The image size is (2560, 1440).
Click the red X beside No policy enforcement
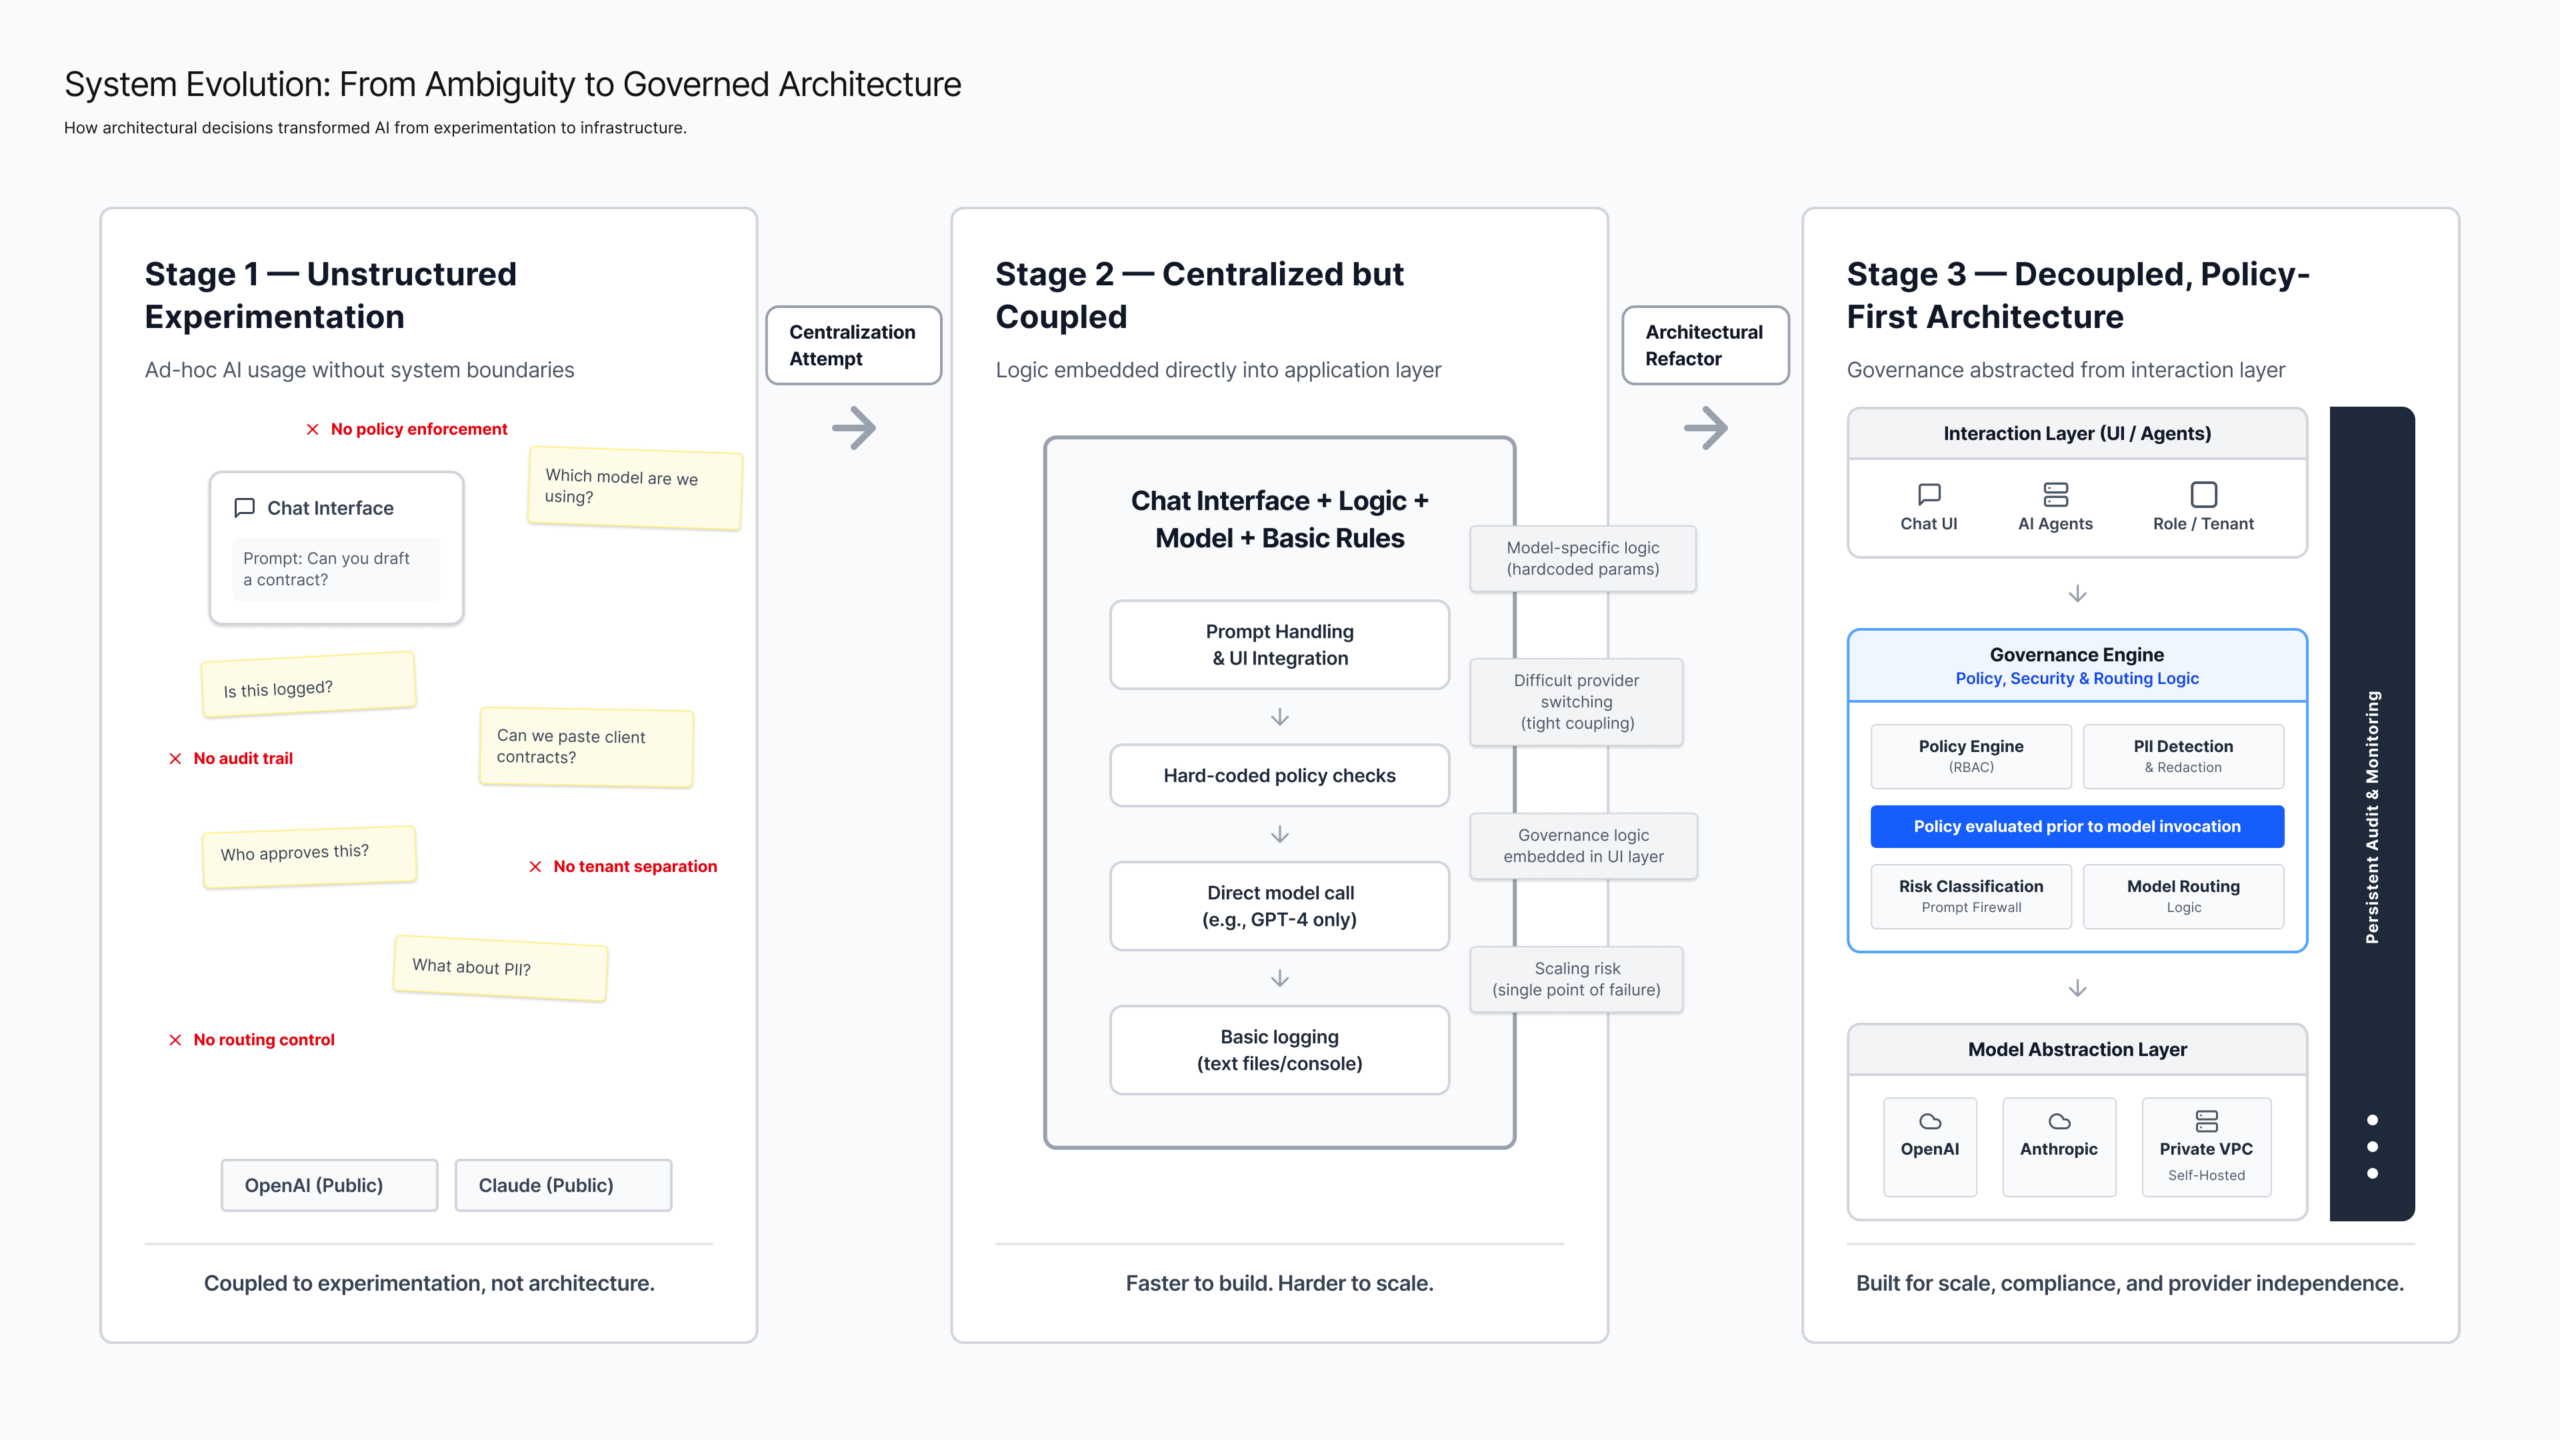[x=313, y=429]
